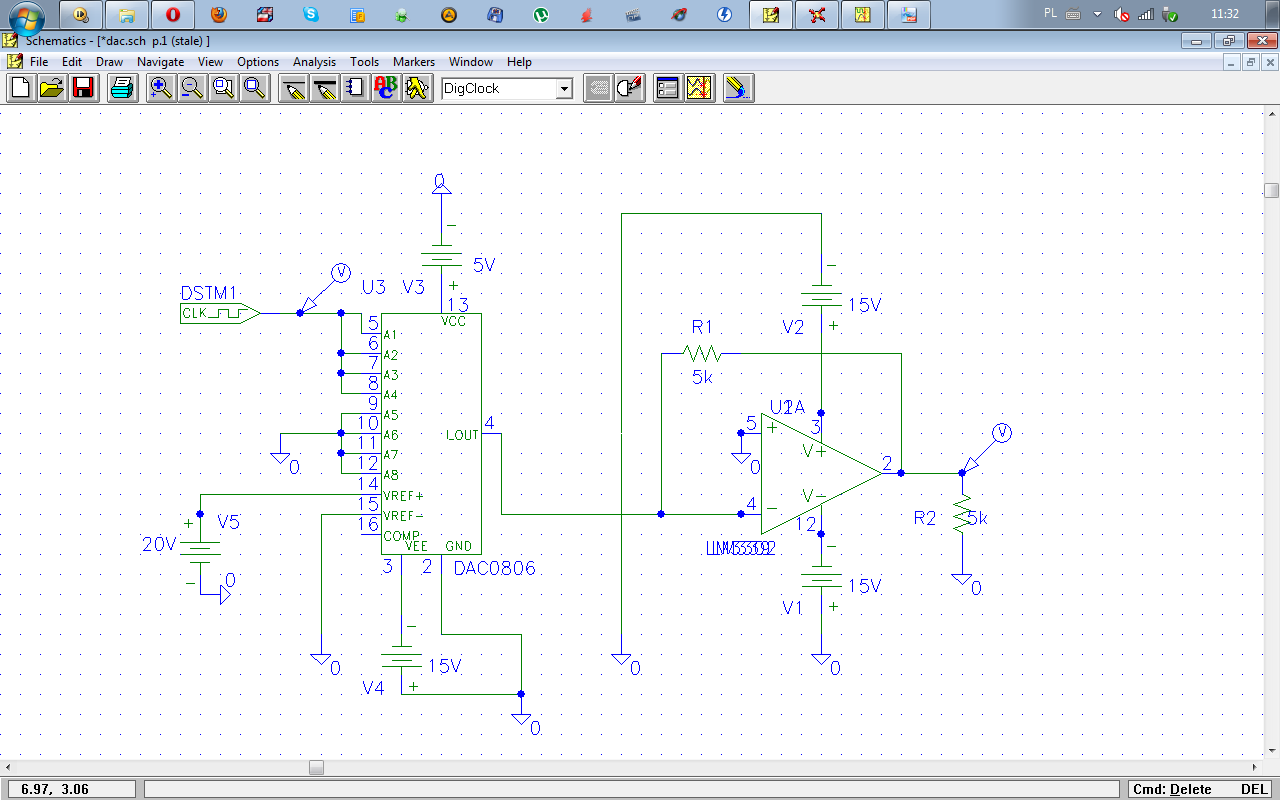Open the Draw menu

[x=109, y=62]
